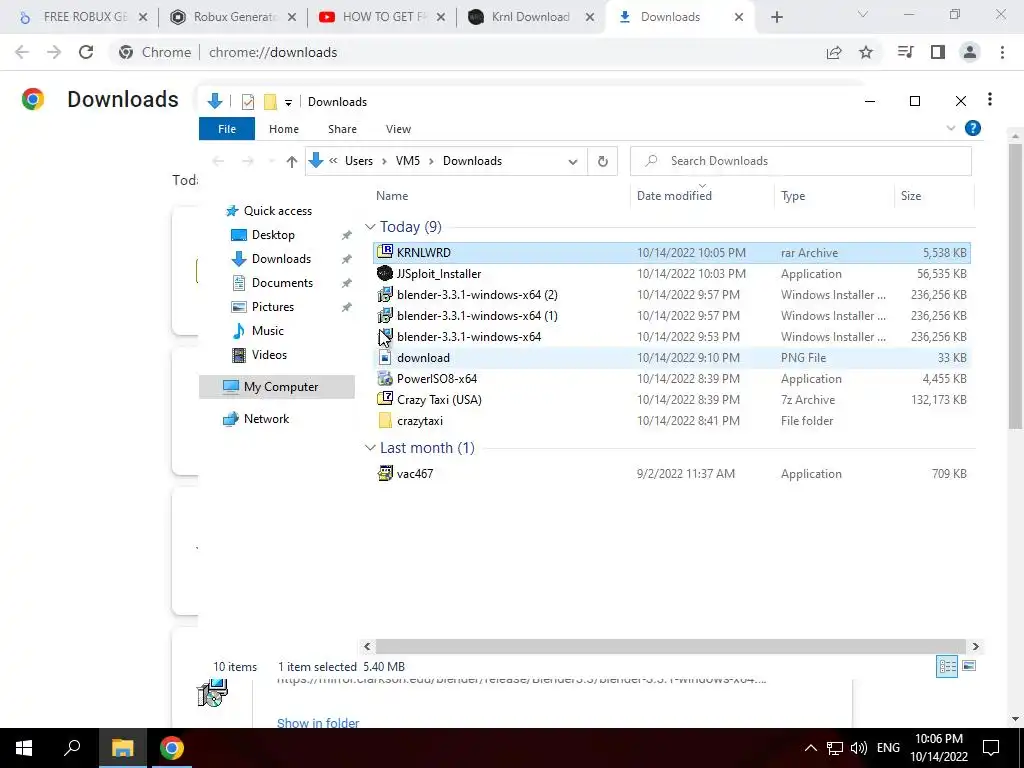Click the Search Downloads field

pyautogui.click(x=801, y=161)
